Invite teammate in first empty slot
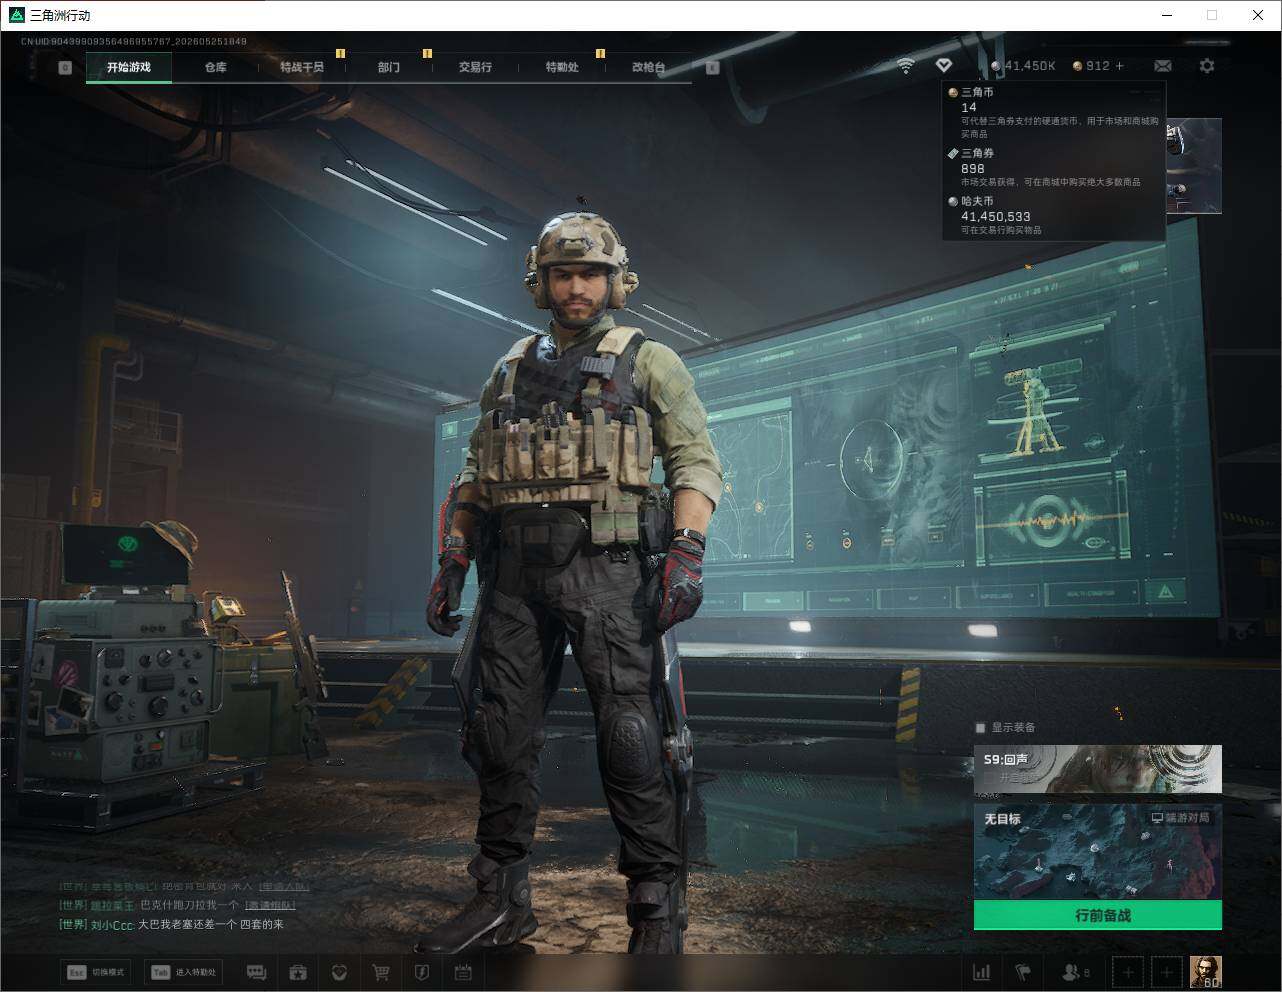1282x992 pixels. click(x=1128, y=972)
